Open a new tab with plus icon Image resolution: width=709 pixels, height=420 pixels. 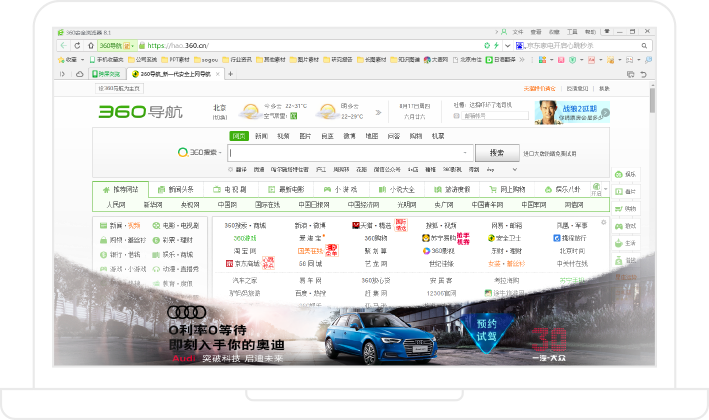click(x=231, y=74)
